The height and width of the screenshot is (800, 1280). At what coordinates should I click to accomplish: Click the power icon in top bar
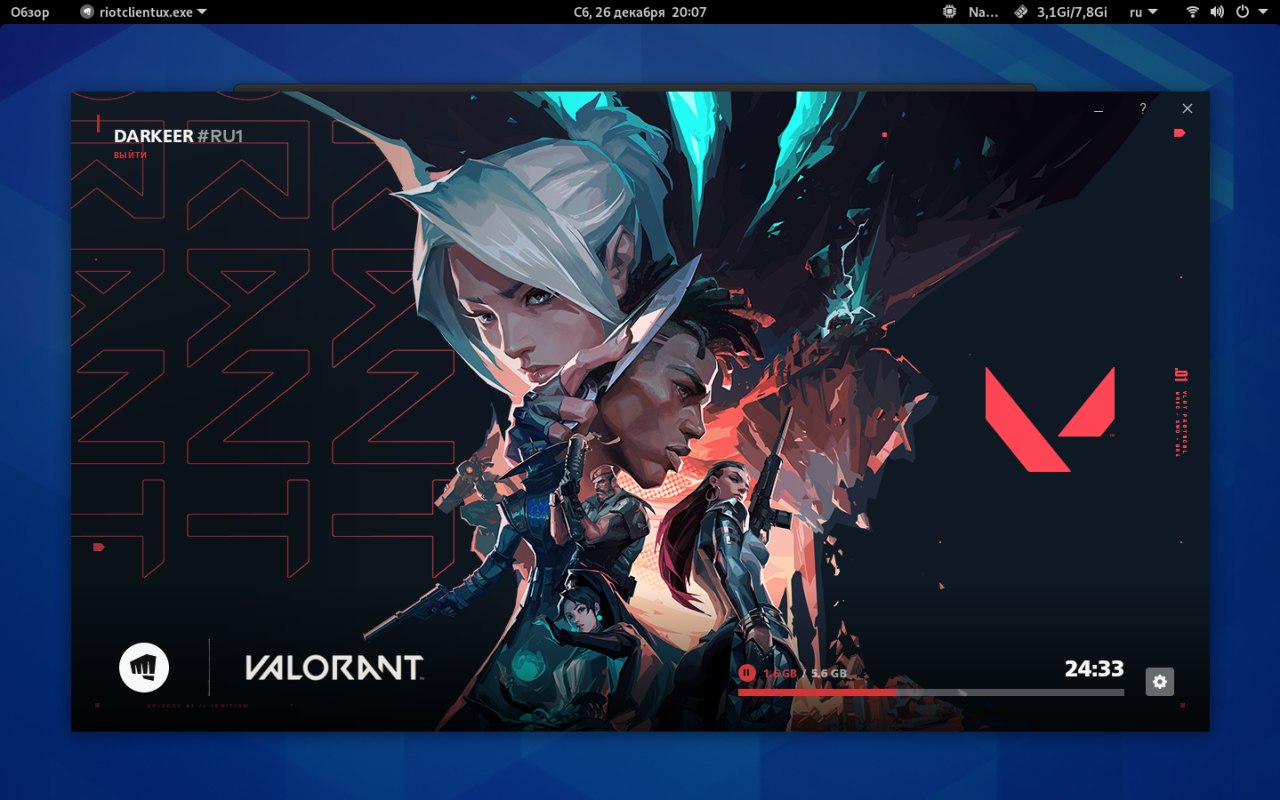[x=1243, y=12]
